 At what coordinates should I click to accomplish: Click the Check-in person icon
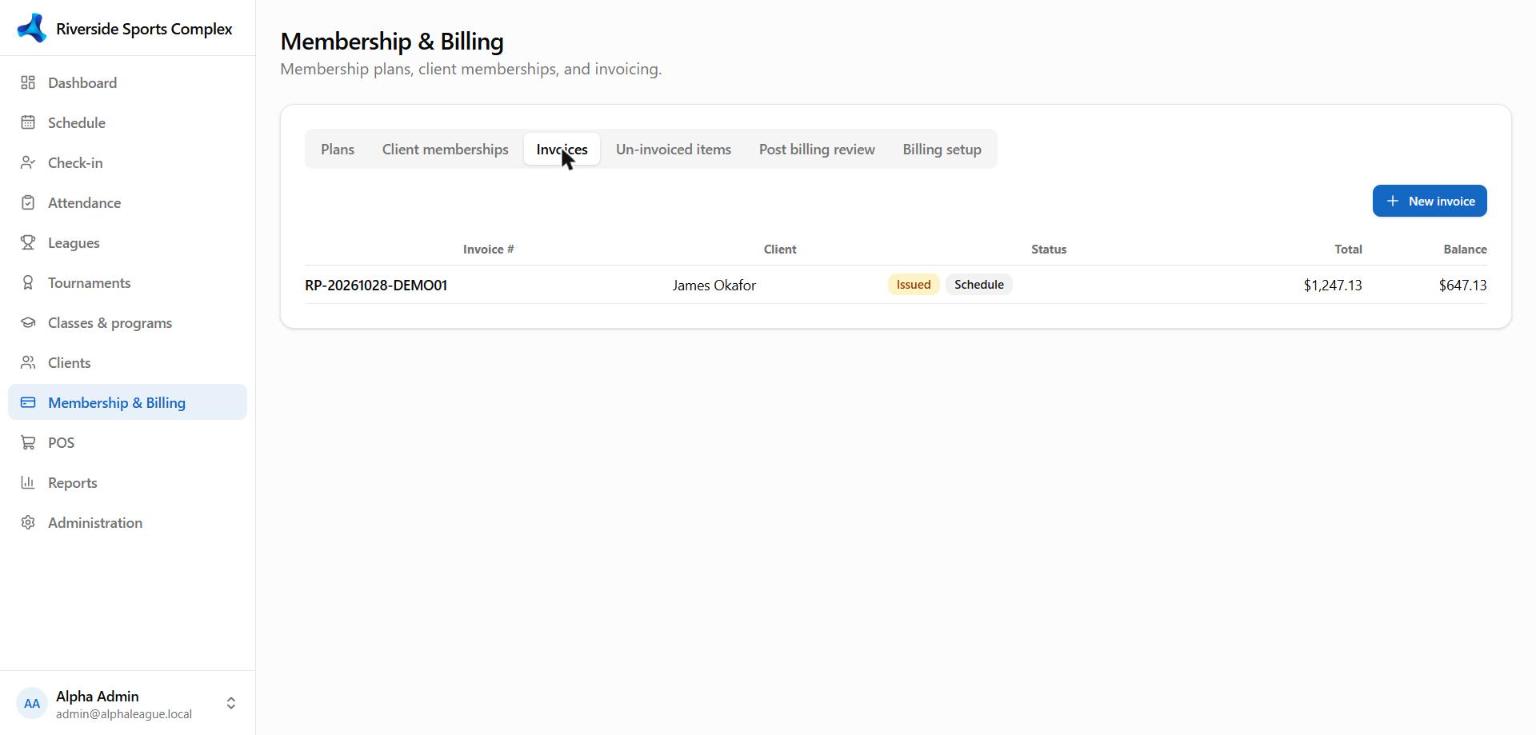tap(28, 163)
